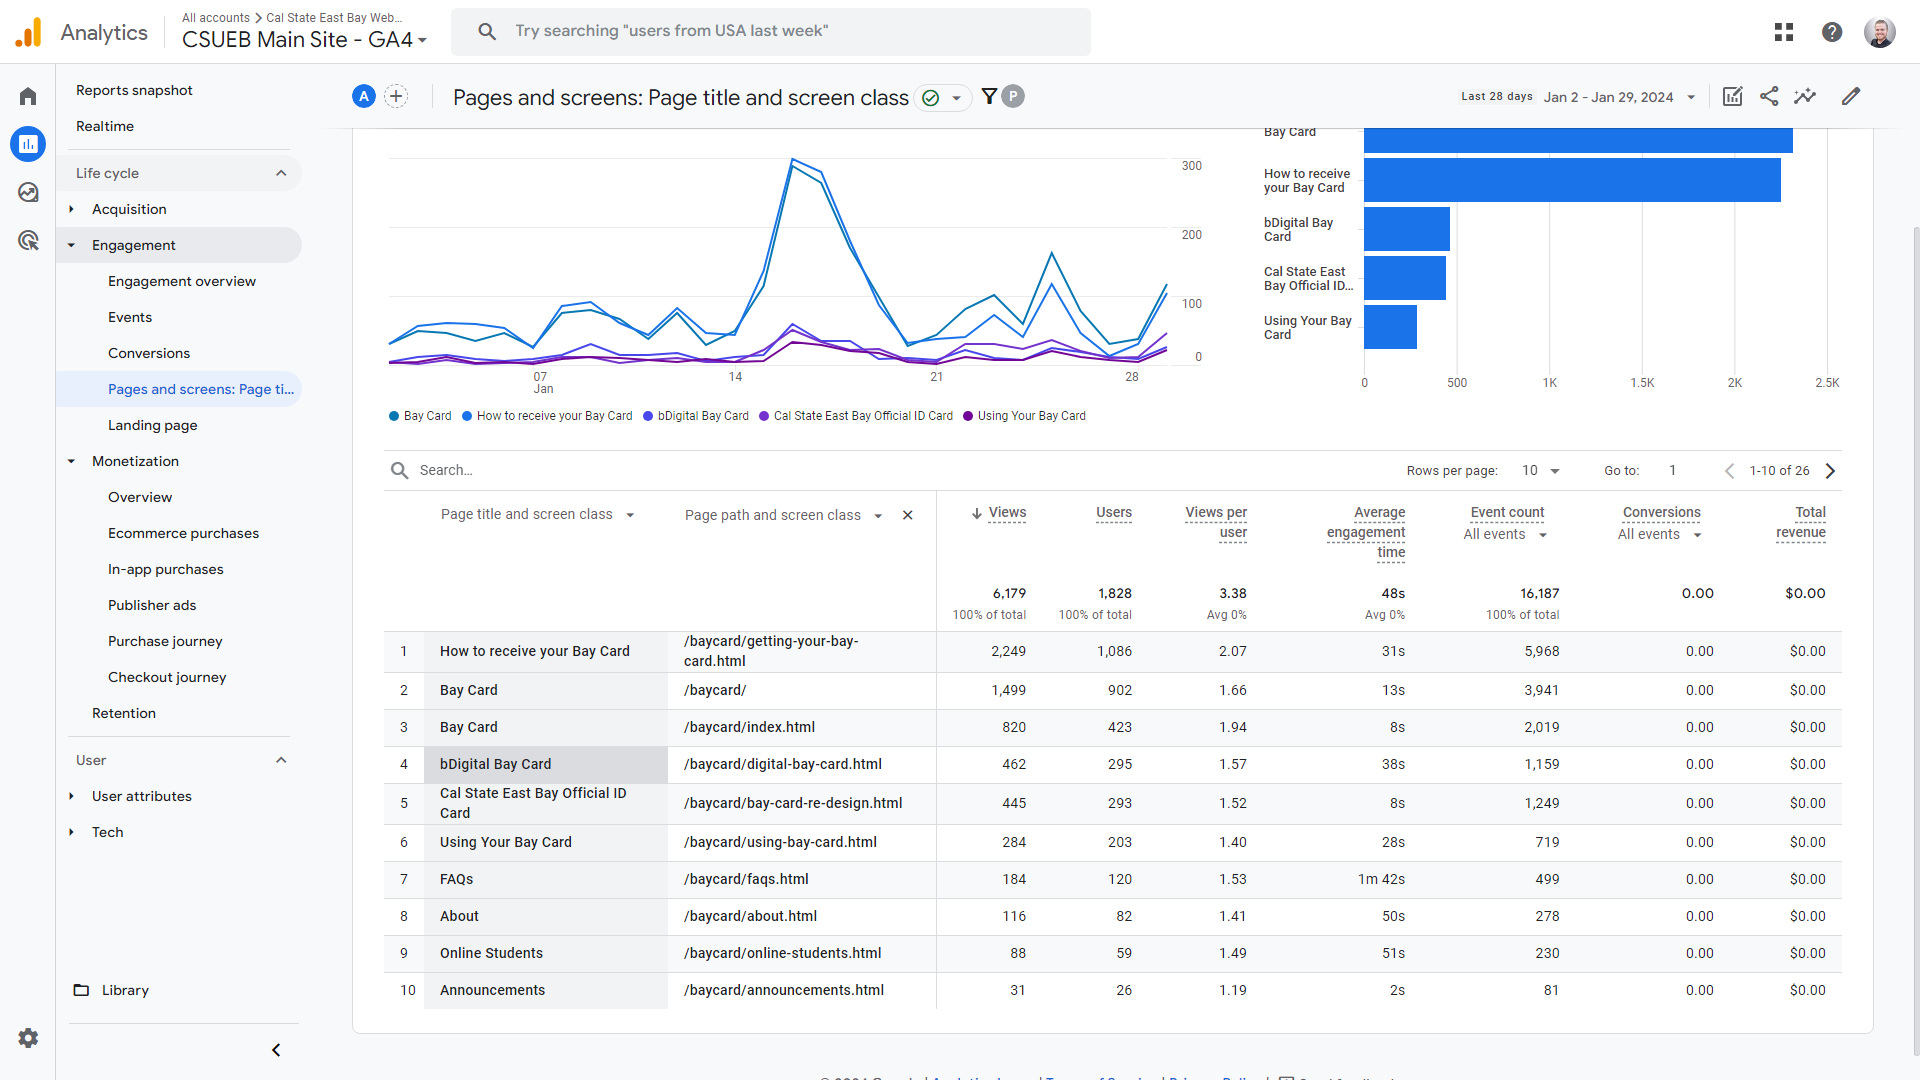Image resolution: width=1920 pixels, height=1080 pixels.
Task: Open Admin settings gear icon
Action: (28, 1038)
